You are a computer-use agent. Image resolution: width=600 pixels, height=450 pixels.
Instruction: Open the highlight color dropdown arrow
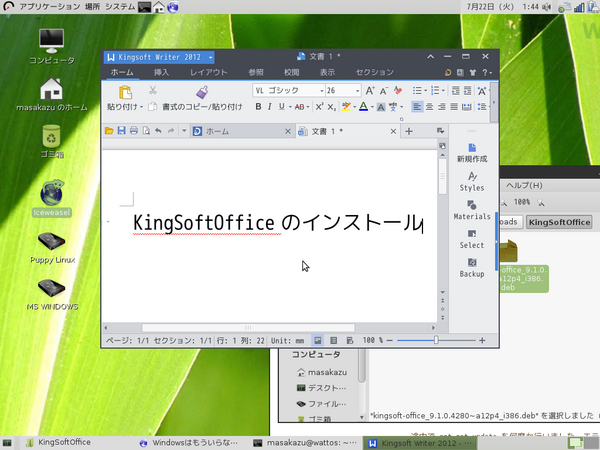tap(355, 107)
